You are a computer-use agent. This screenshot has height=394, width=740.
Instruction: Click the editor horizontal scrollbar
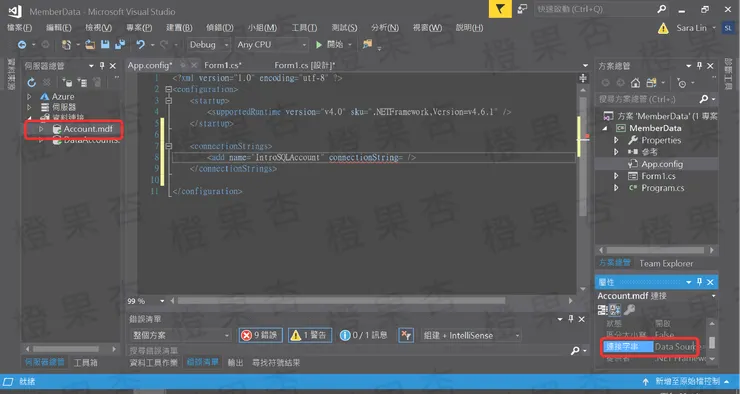click(x=341, y=301)
